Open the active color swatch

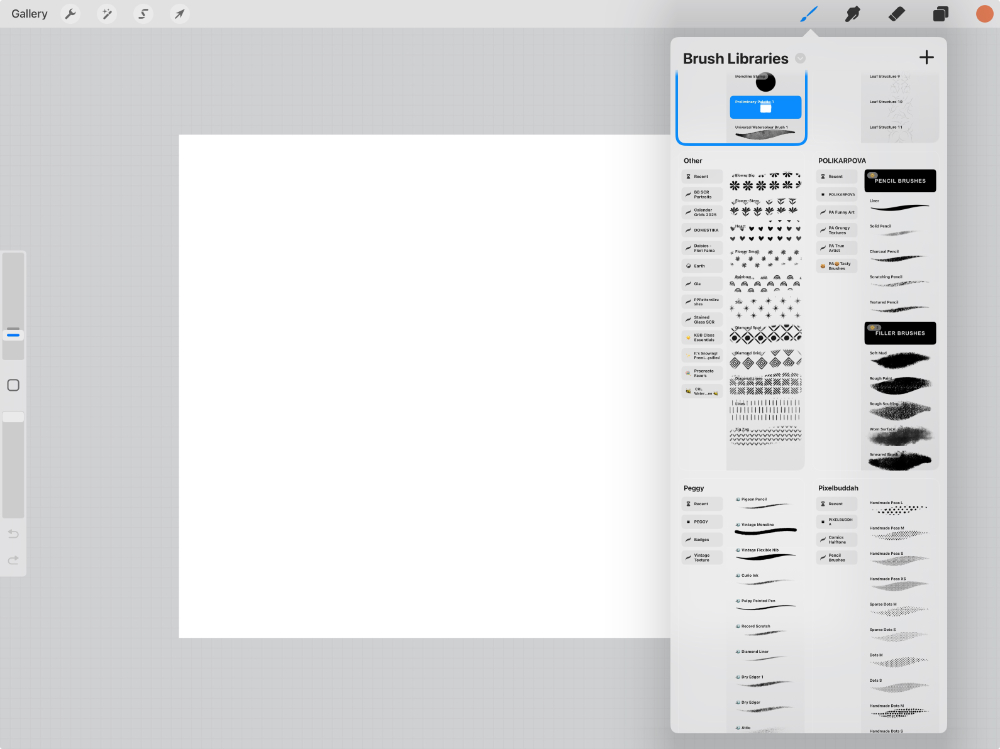pos(984,14)
